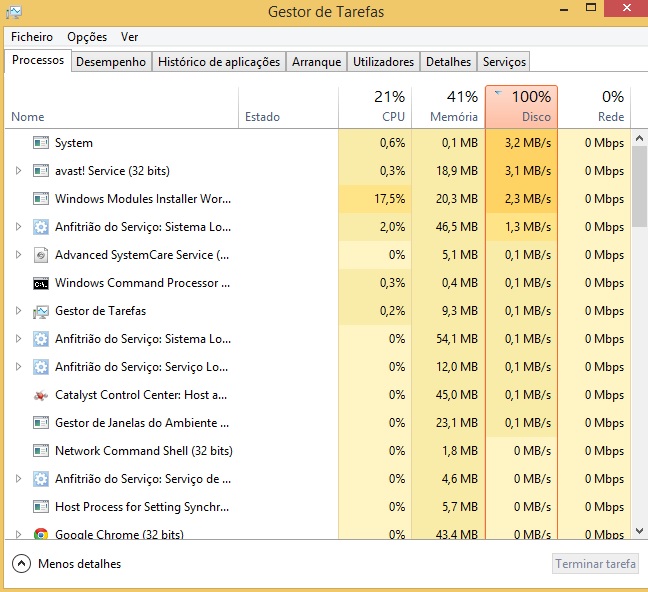This screenshot has height=592, width=648.
Task: Select Windows Command Processor row name
Action: tap(143, 283)
